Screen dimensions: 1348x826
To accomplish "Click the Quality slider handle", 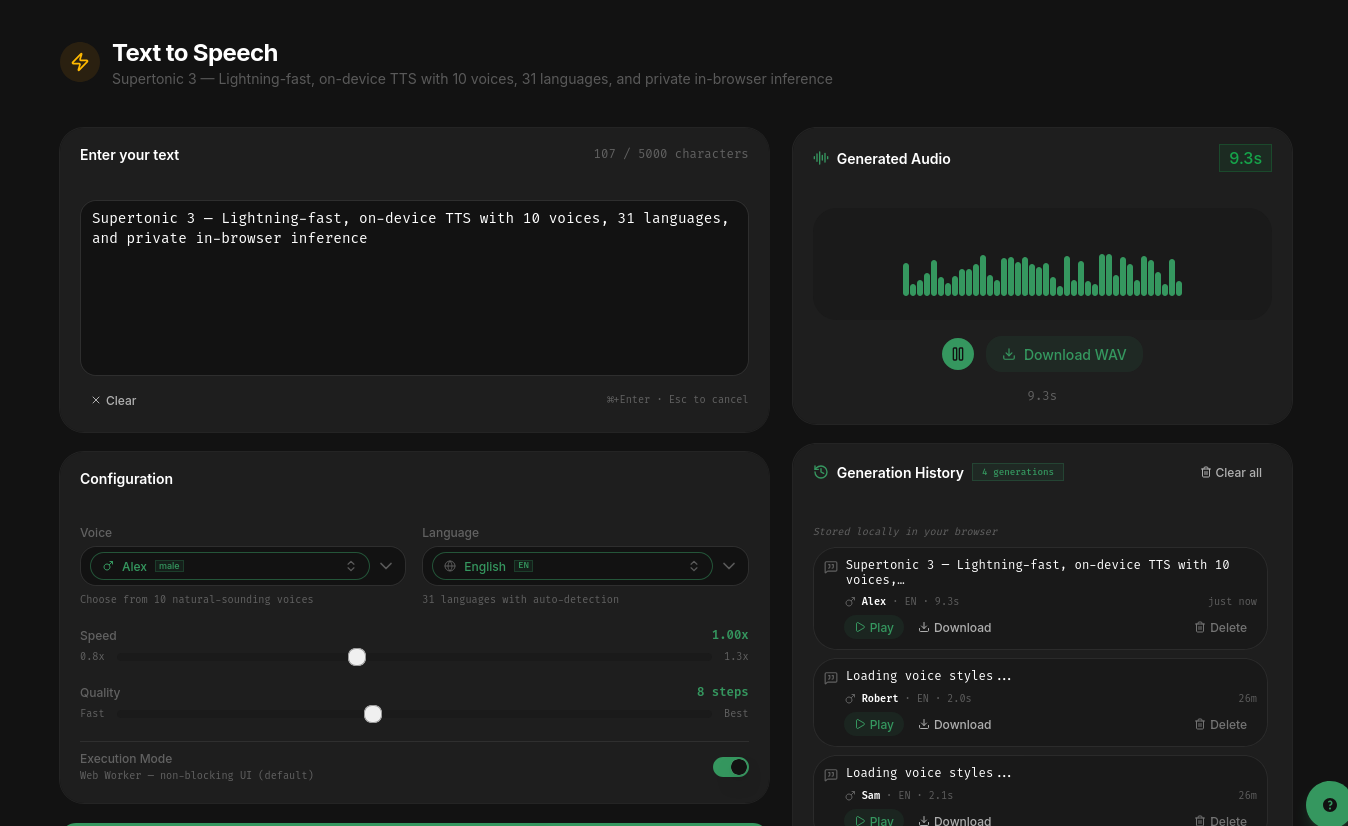I will coord(373,714).
